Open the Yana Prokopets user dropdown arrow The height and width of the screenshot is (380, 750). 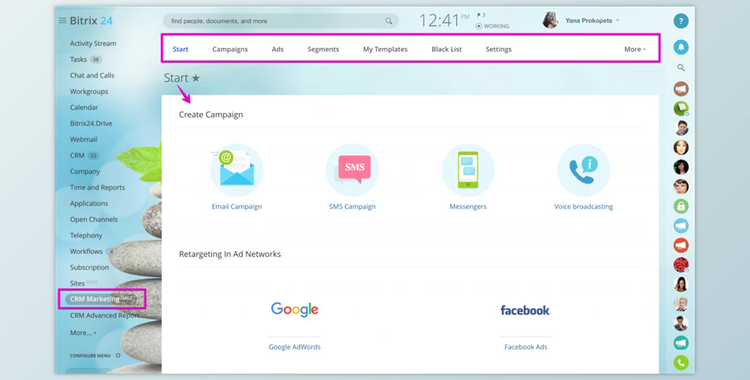(x=618, y=21)
